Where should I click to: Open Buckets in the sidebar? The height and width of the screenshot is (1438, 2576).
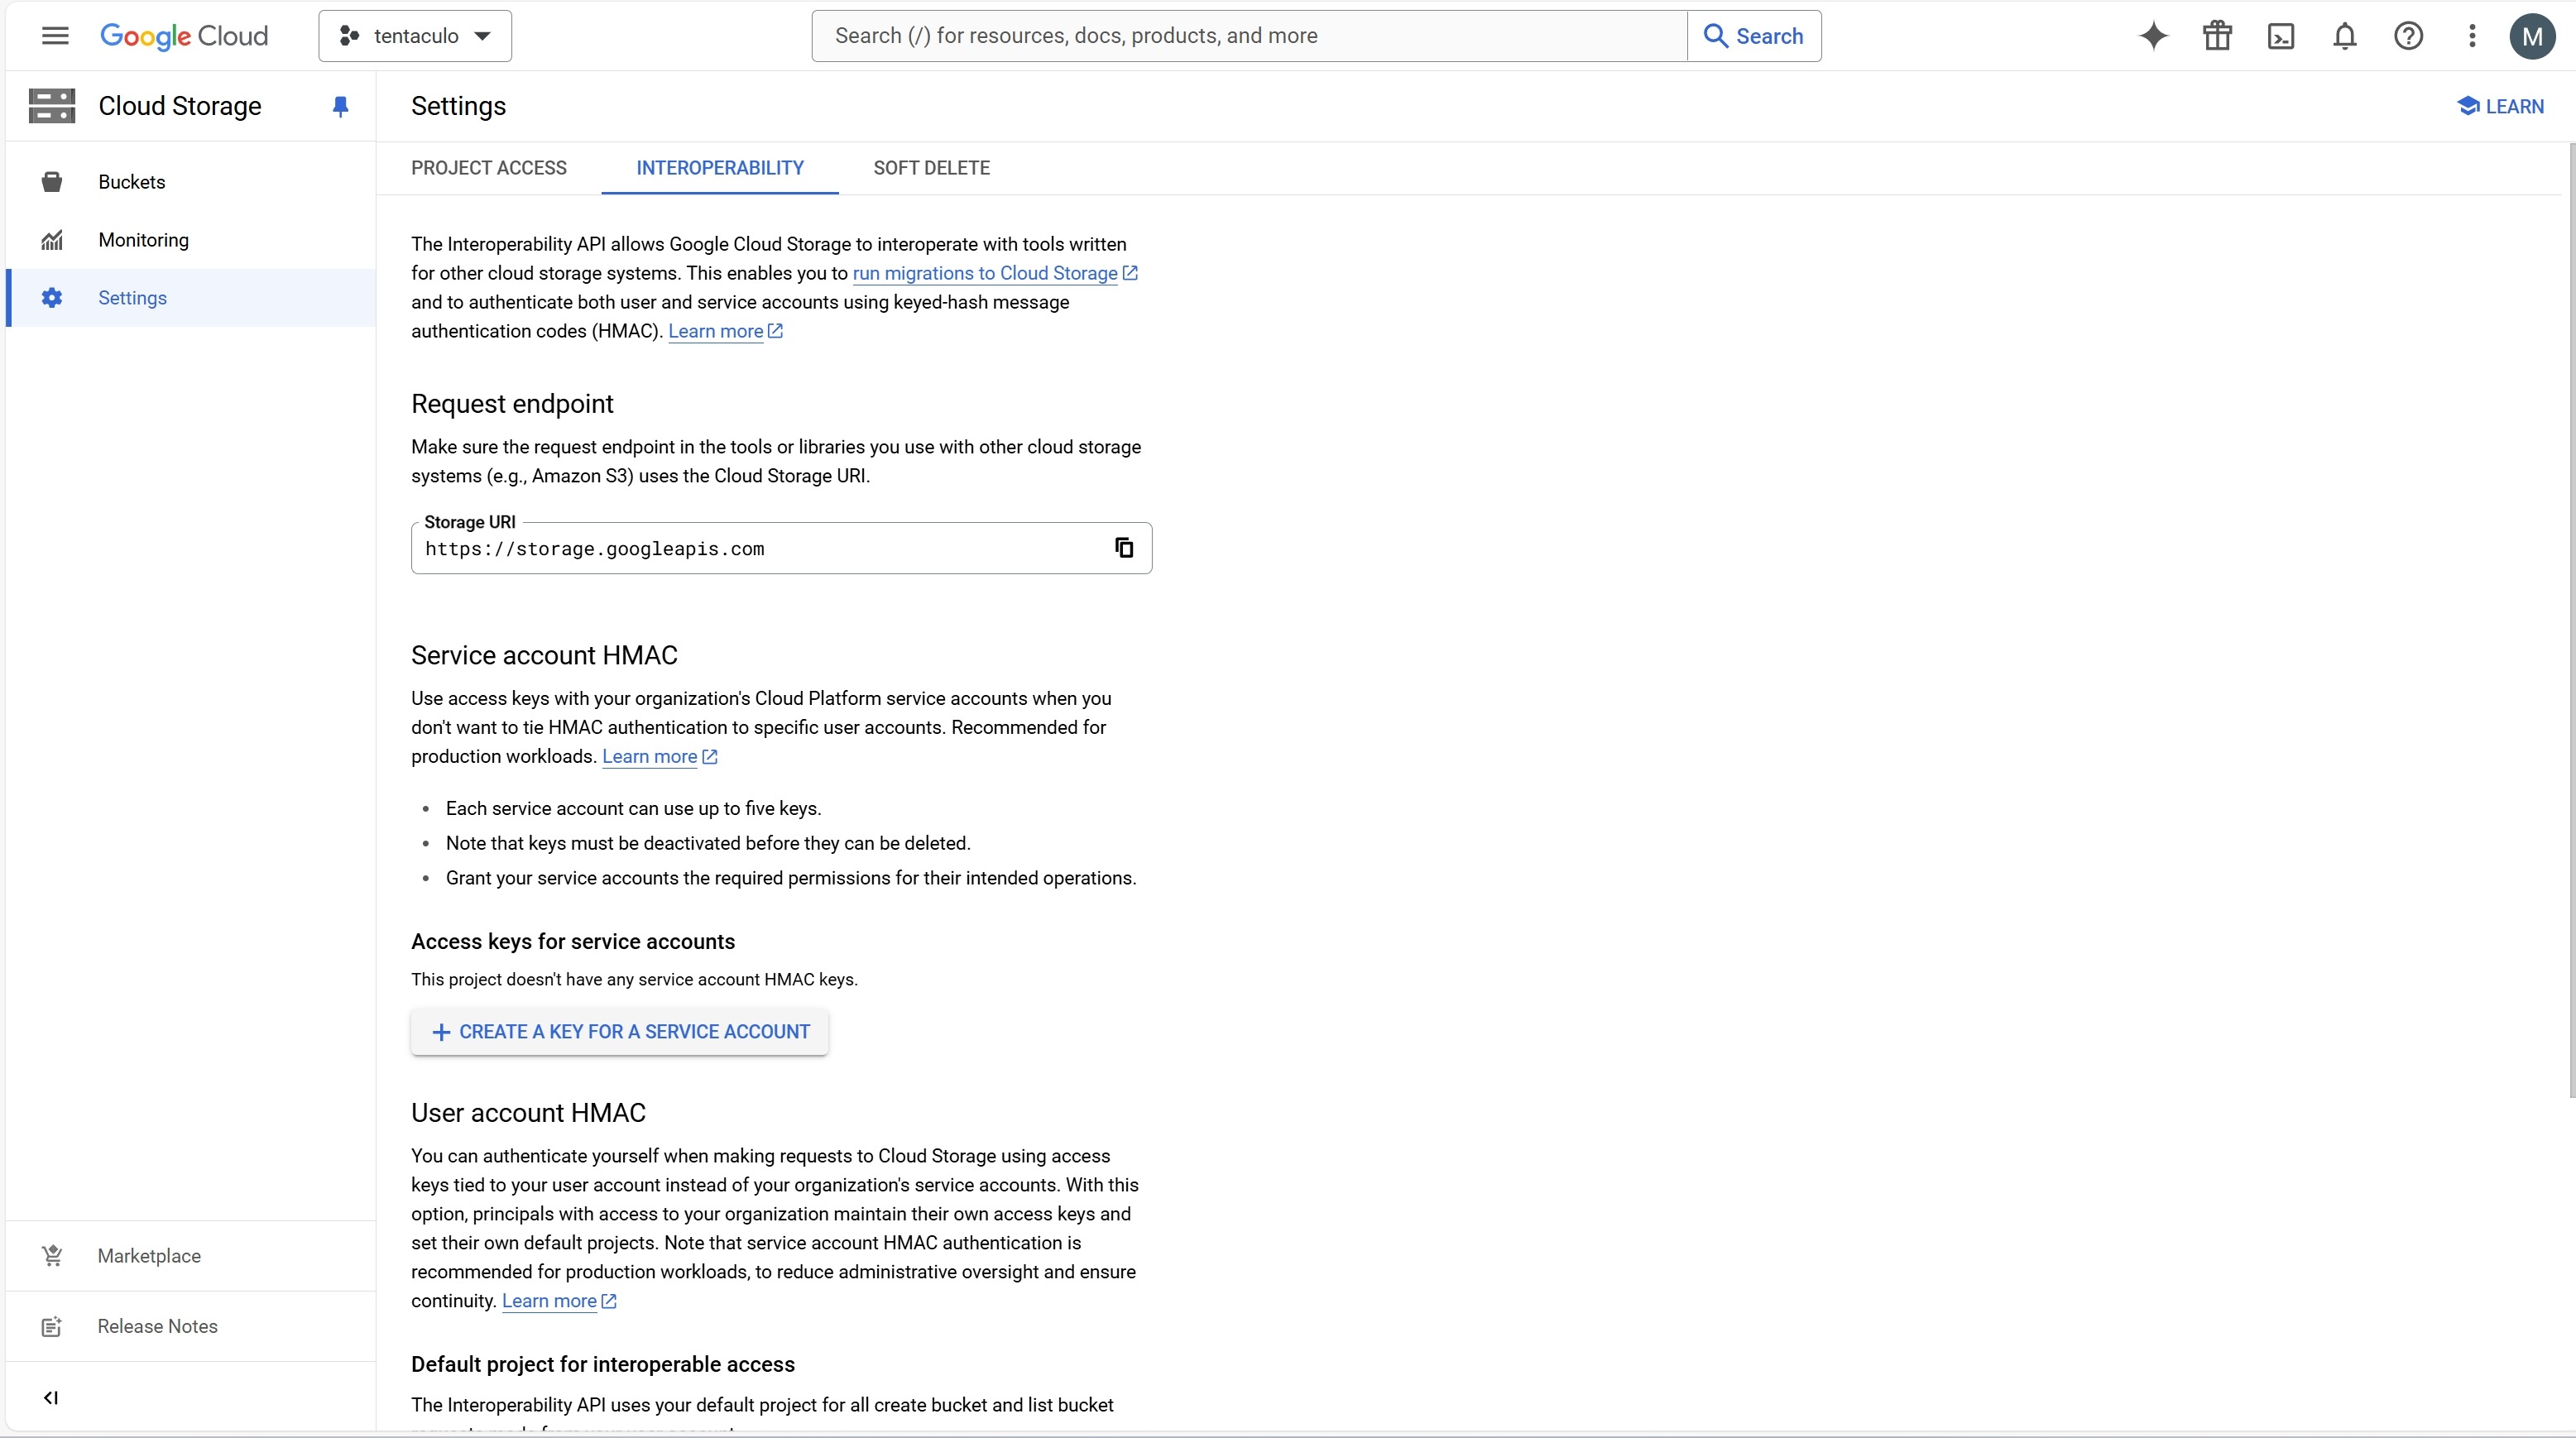coord(190,182)
